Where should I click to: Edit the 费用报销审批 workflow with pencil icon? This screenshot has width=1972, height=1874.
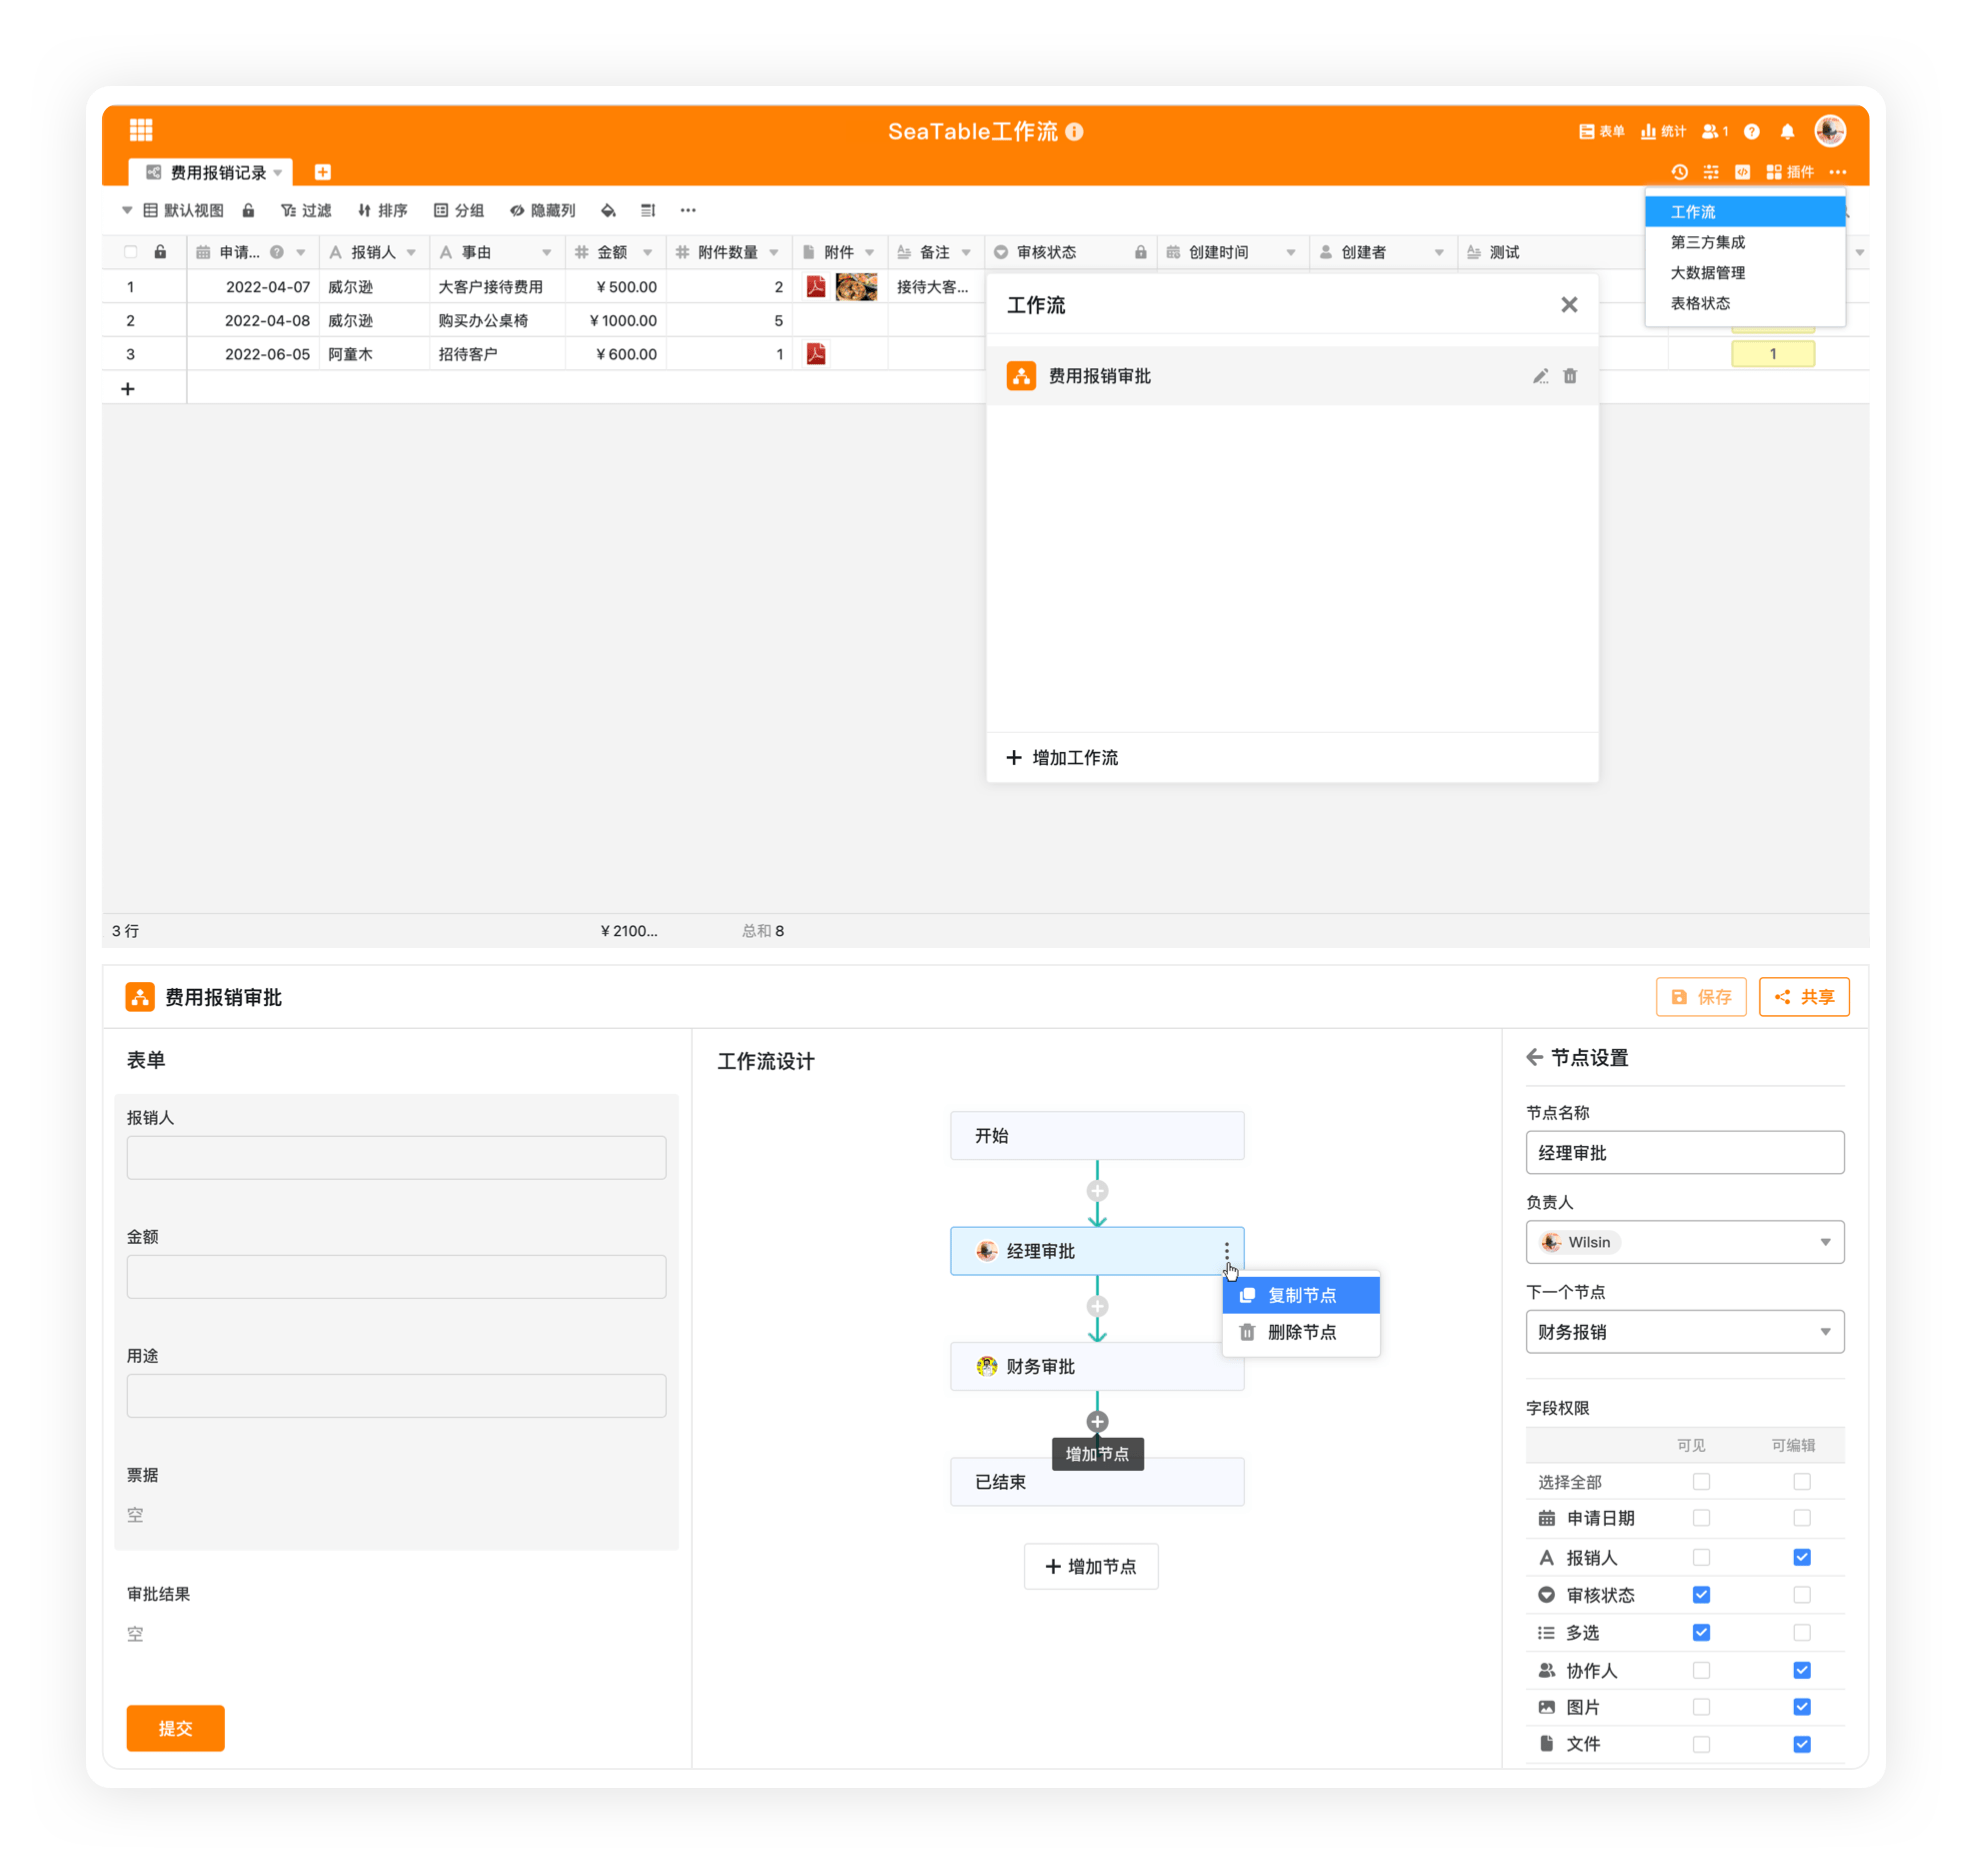pyautogui.click(x=1540, y=376)
